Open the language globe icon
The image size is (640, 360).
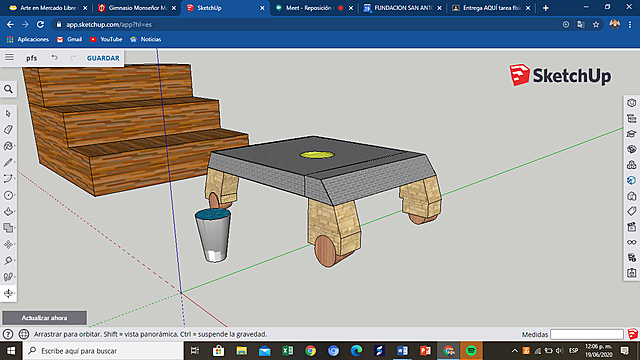pos(24,334)
